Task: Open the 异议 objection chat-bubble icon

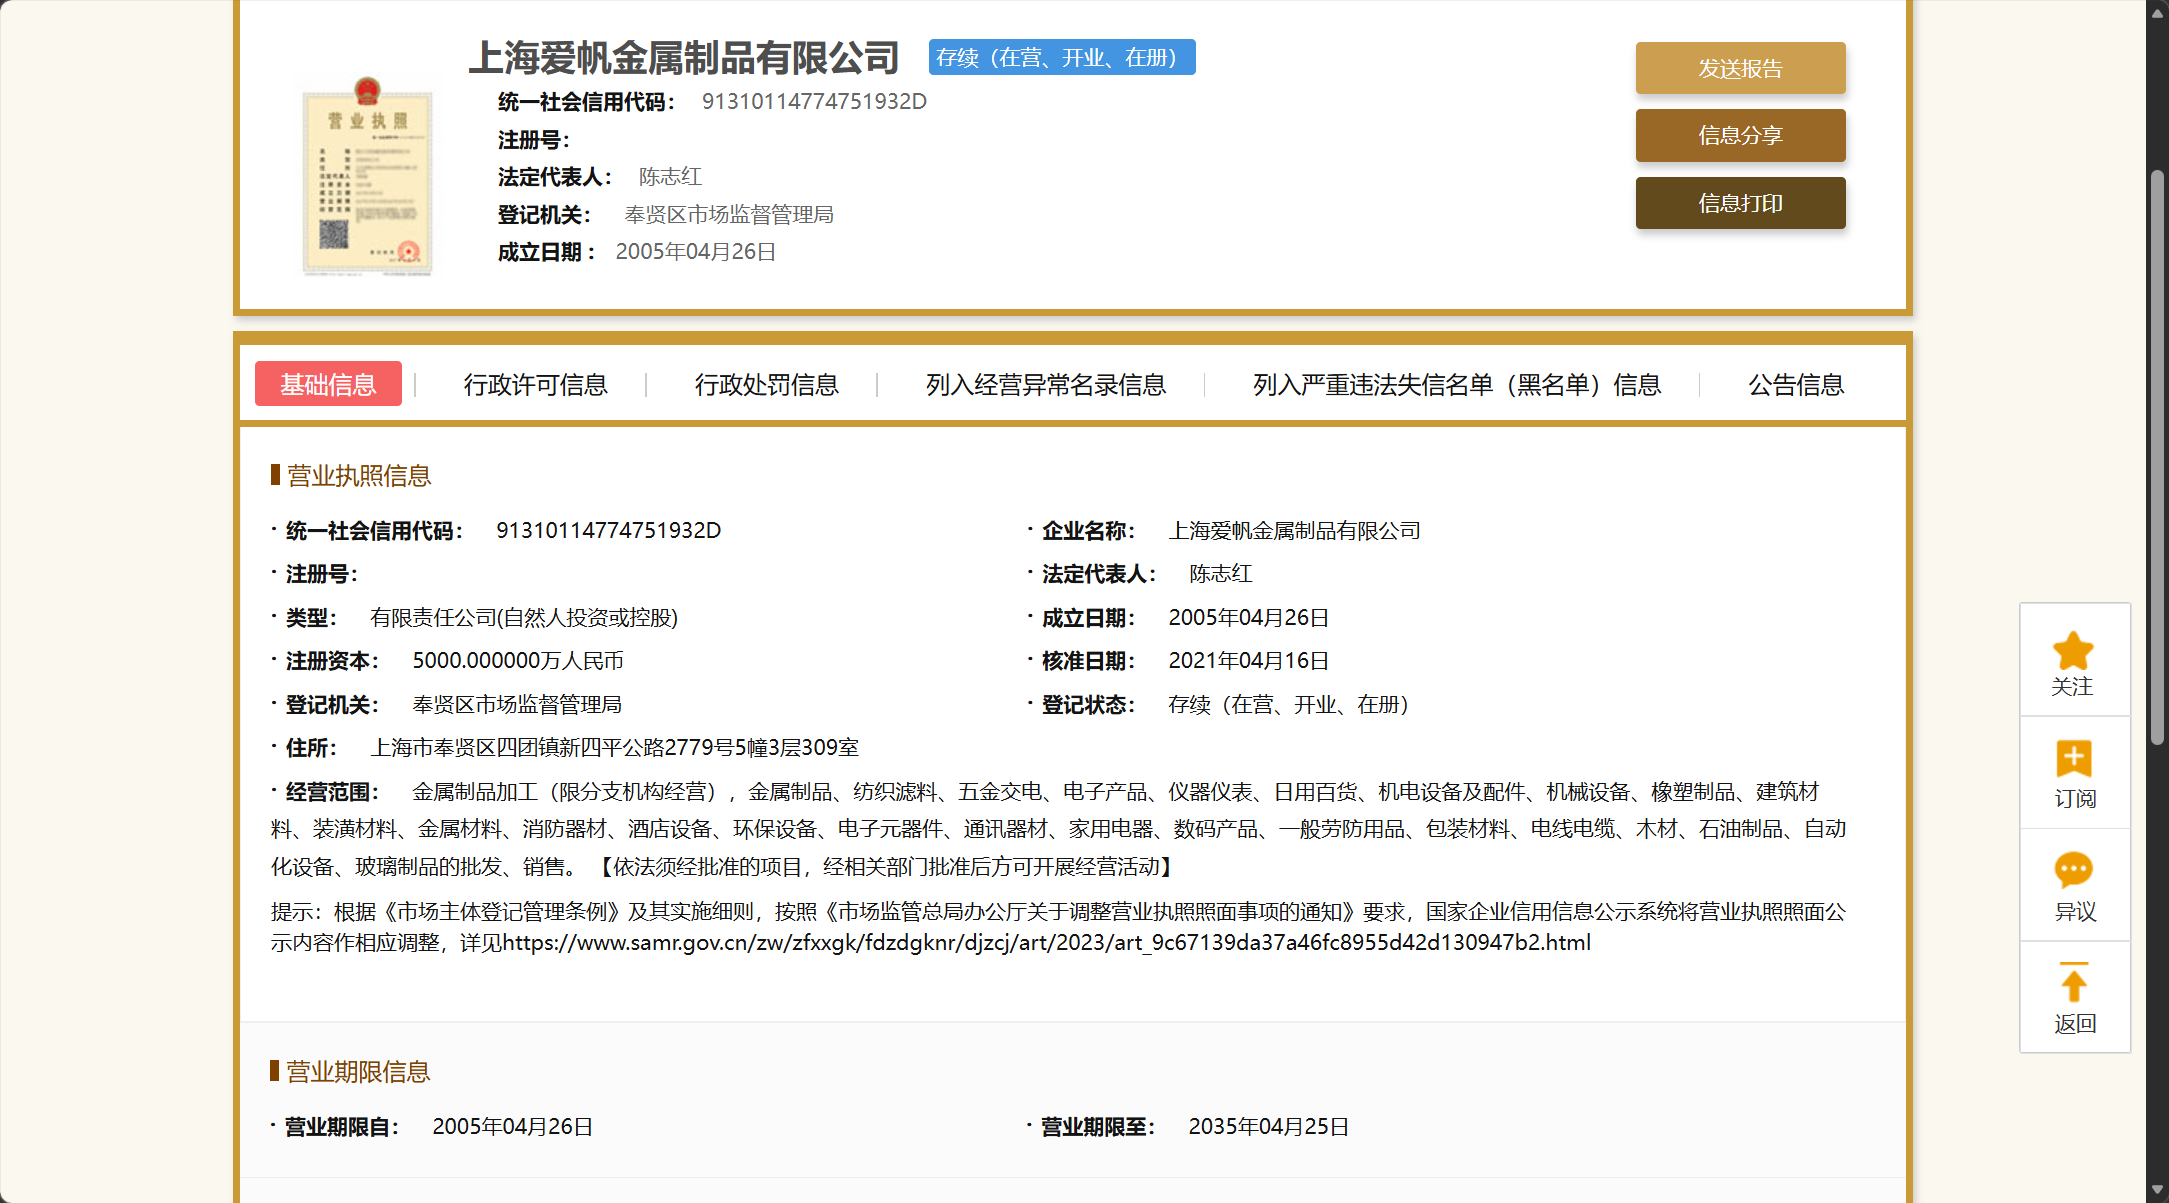Action: pyautogui.click(x=2073, y=870)
